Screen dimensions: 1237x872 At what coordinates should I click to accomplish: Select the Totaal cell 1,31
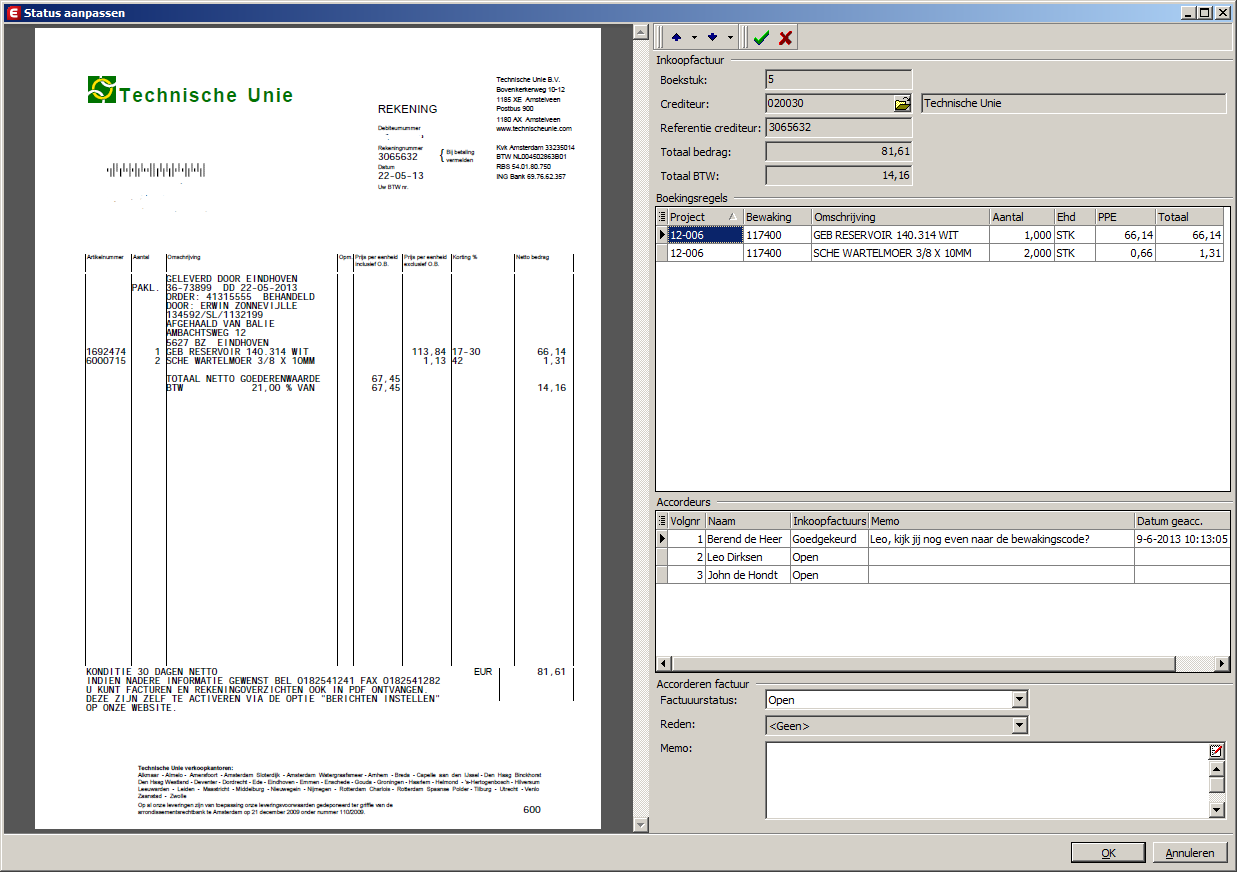1189,253
